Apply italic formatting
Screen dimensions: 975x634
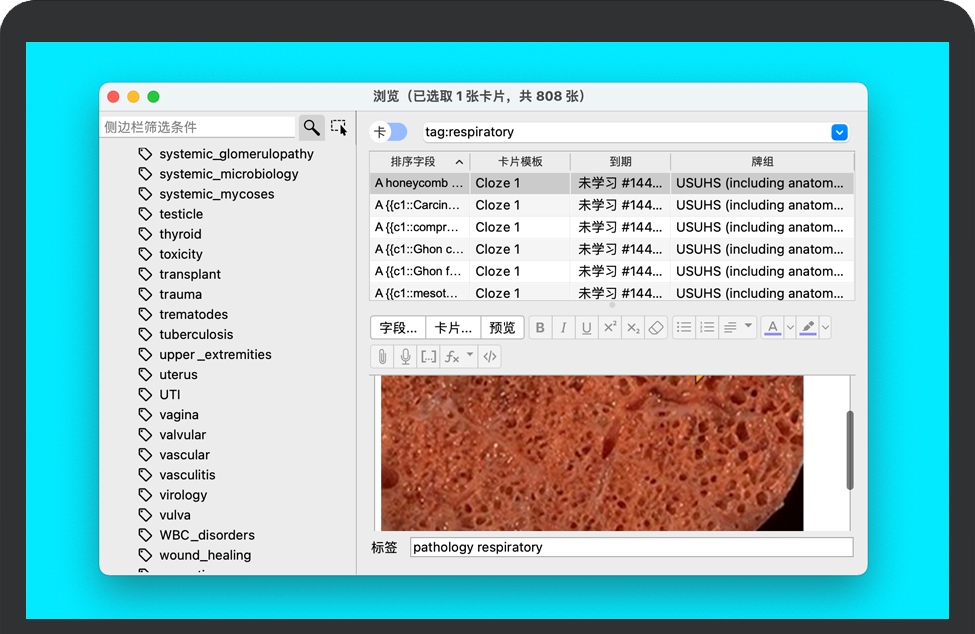coord(563,328)
